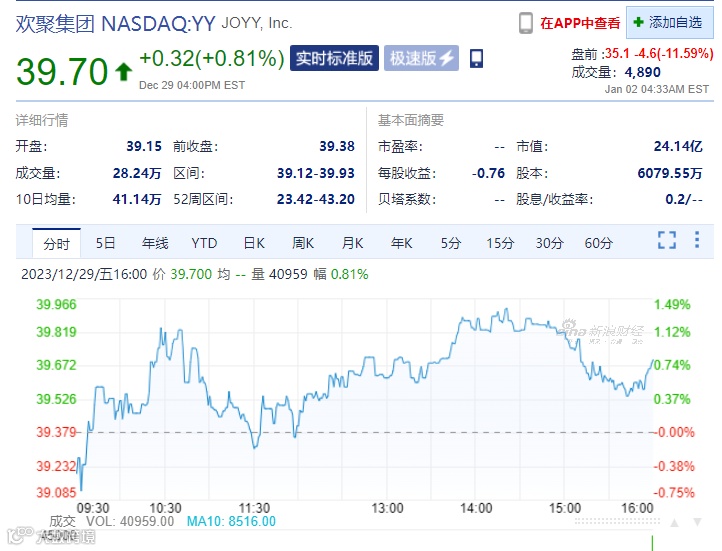The height and width of the screenshot is (551, 722).
Task: Click the 1.49% percentage axis label
Action: (x=672, y=304)
